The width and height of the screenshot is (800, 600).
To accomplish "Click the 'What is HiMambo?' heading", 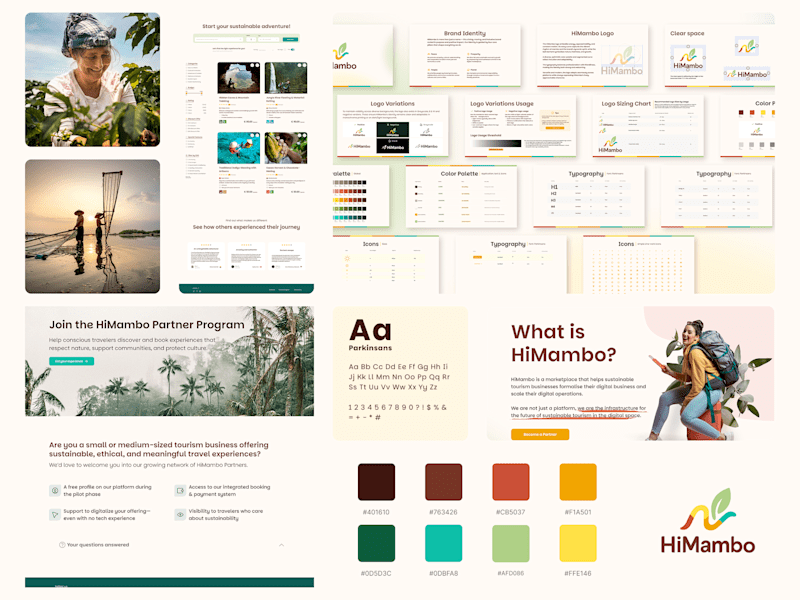I will (563, 342).
